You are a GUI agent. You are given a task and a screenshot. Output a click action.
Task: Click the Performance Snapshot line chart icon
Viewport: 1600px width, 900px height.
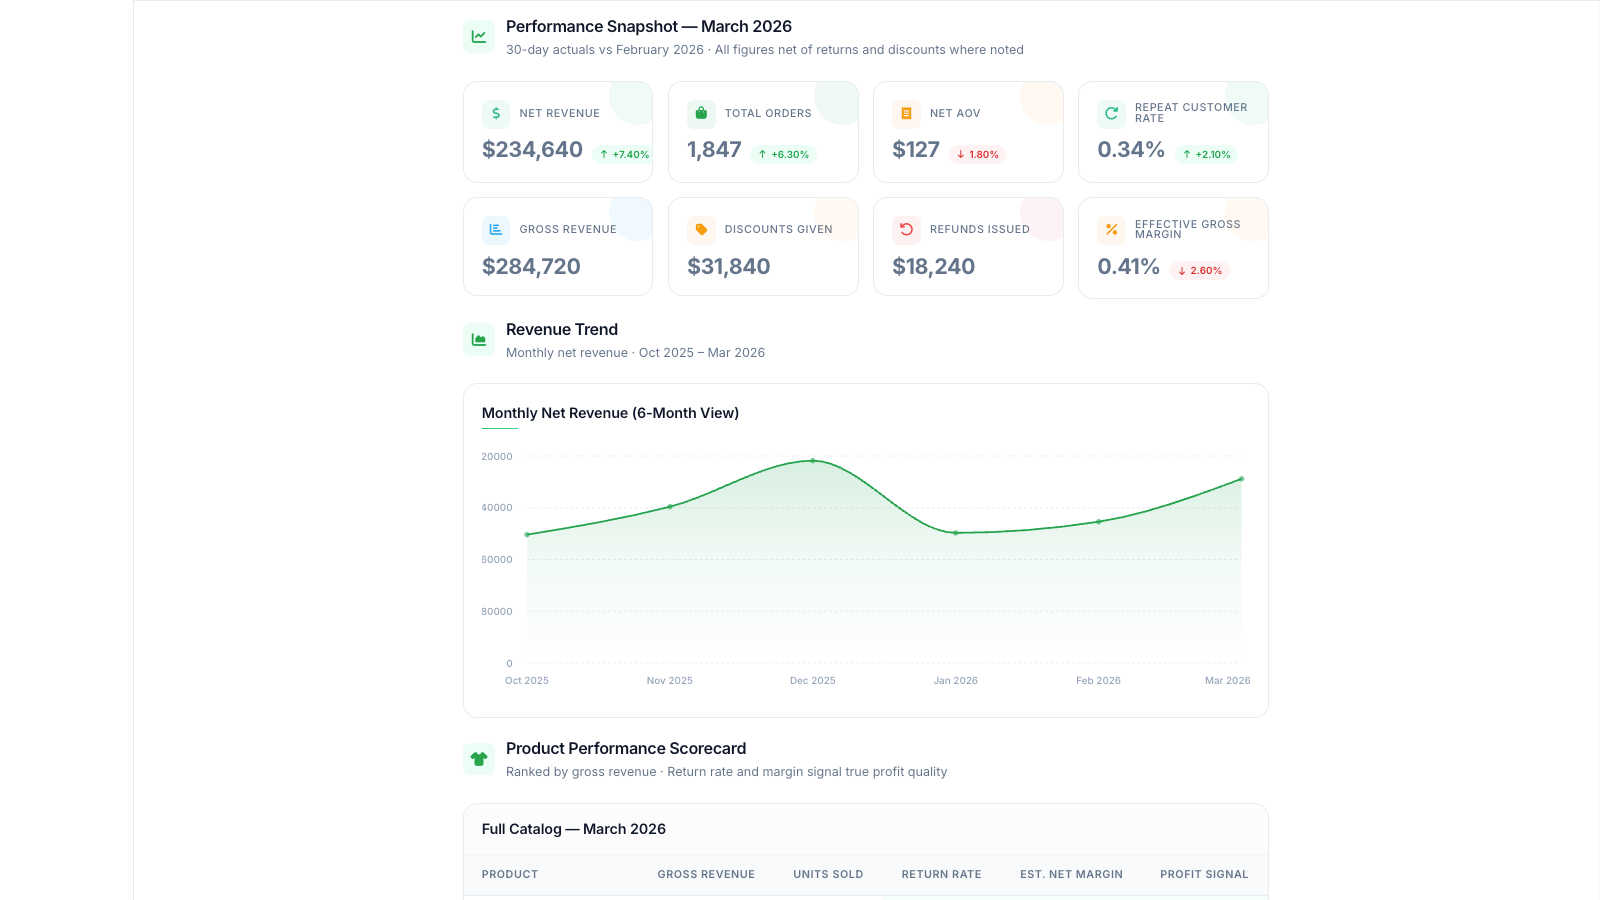pos(479,37)
